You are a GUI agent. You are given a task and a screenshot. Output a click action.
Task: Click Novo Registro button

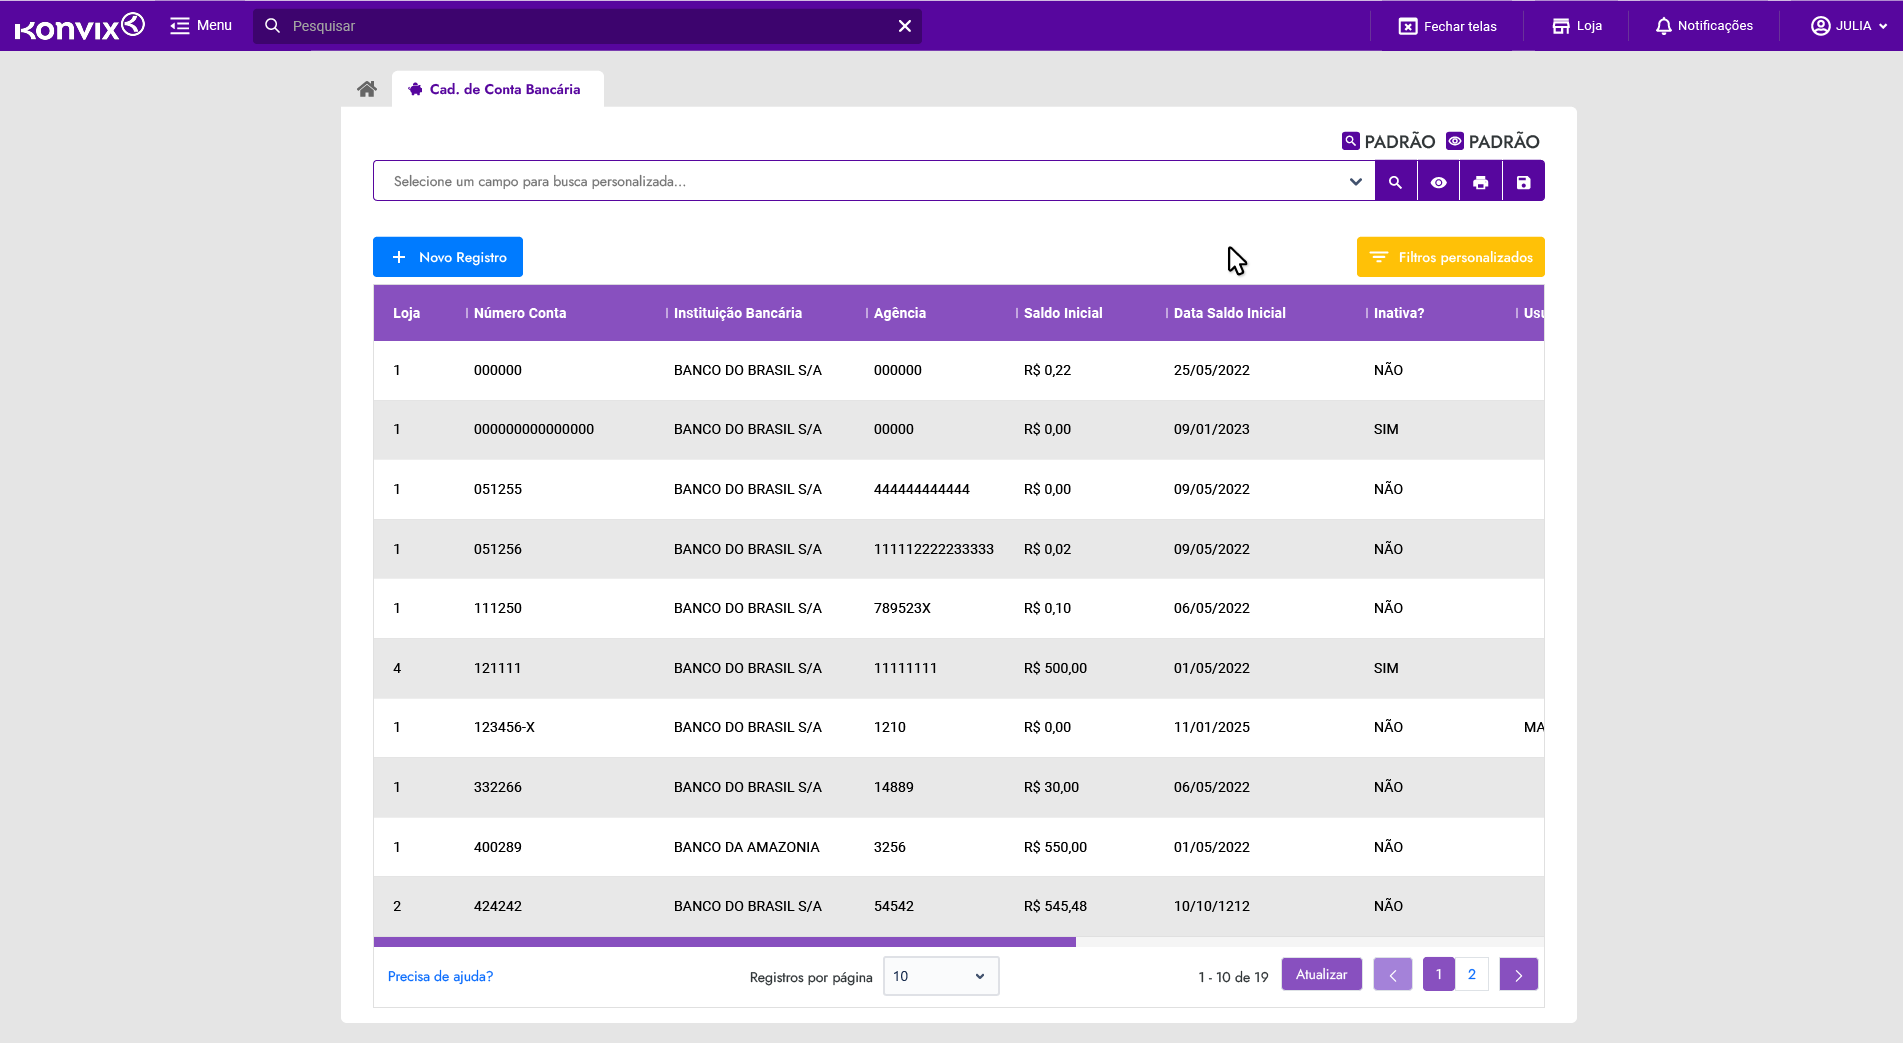[448, 257]
